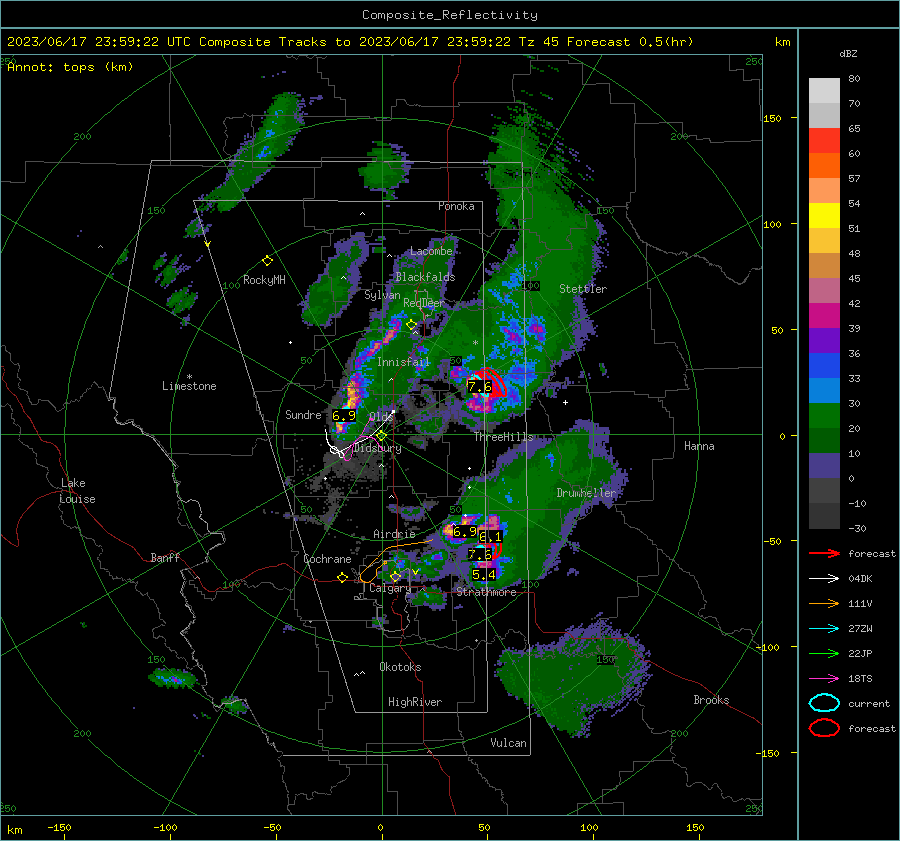
Task: Click the red swatch in the dBZ scale
Action: coord(824,141)
